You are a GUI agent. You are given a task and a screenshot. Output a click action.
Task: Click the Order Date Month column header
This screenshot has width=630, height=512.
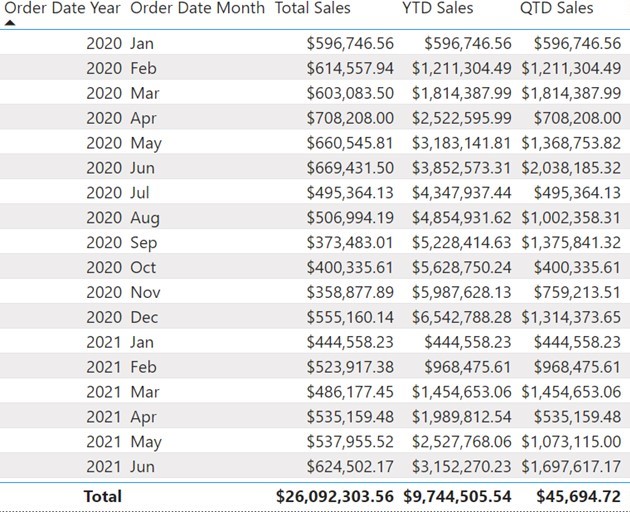(x=198, y=8)
